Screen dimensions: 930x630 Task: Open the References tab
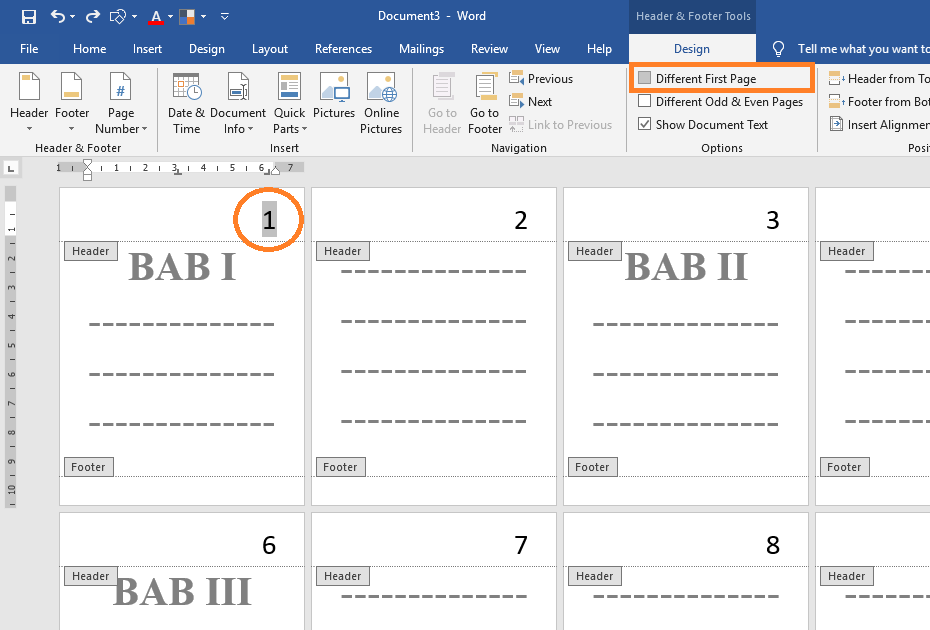(x=343, y=49)
